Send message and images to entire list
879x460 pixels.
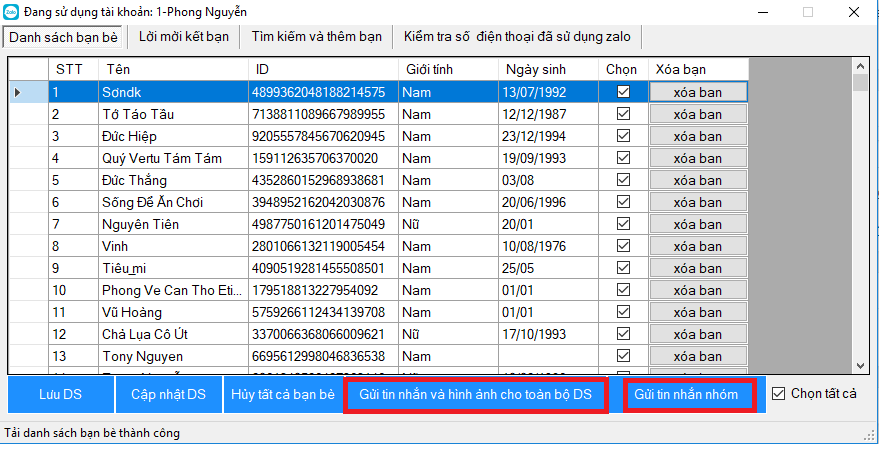(475, 395)
